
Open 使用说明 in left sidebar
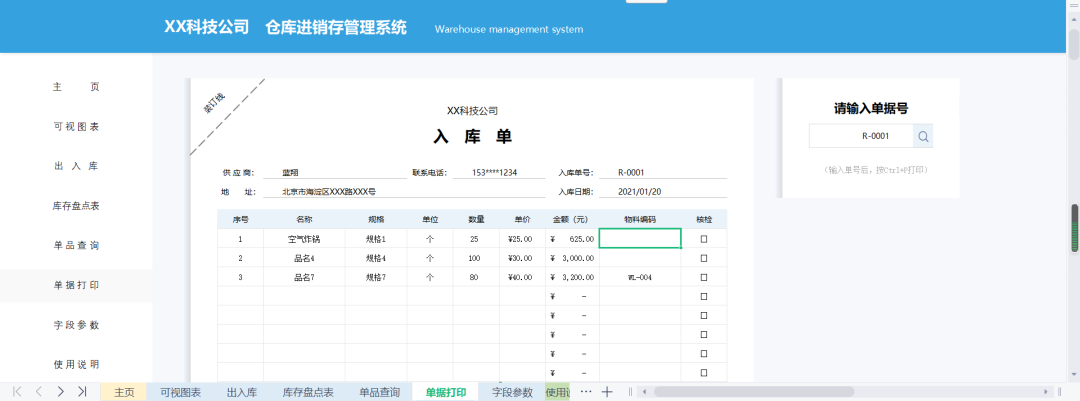pyautogui.click(x=76, y=364)
